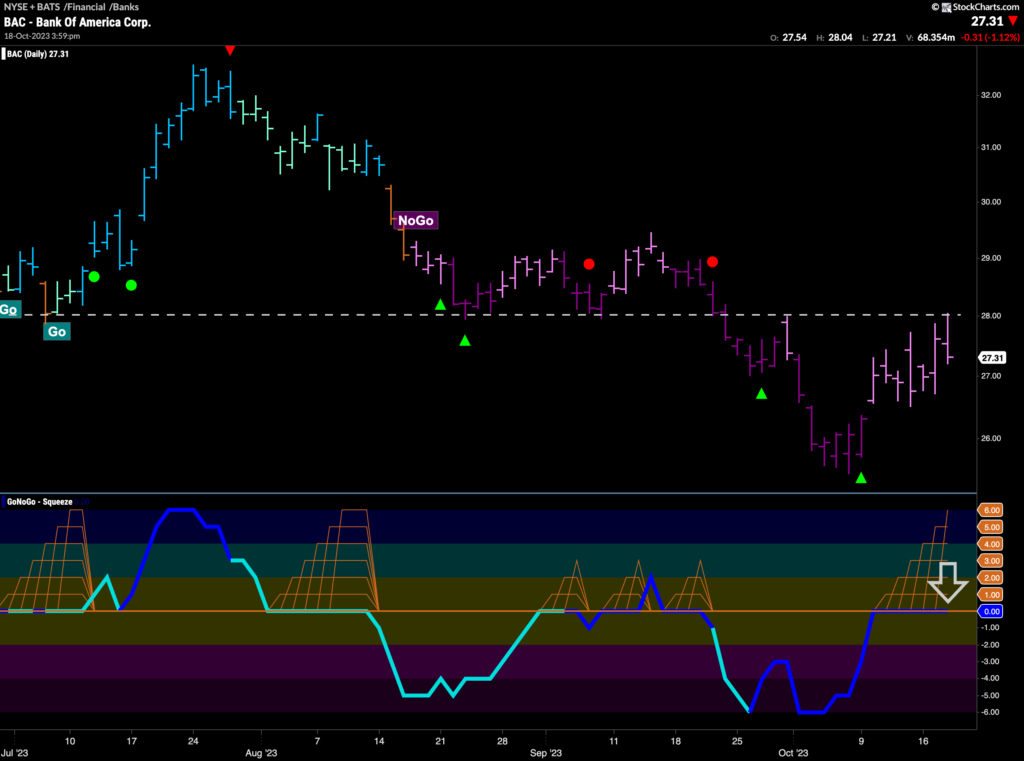Click the BAC (Daily) 27.31 chart label
This screenshot has width=1024, height=761.
[40, 54]
